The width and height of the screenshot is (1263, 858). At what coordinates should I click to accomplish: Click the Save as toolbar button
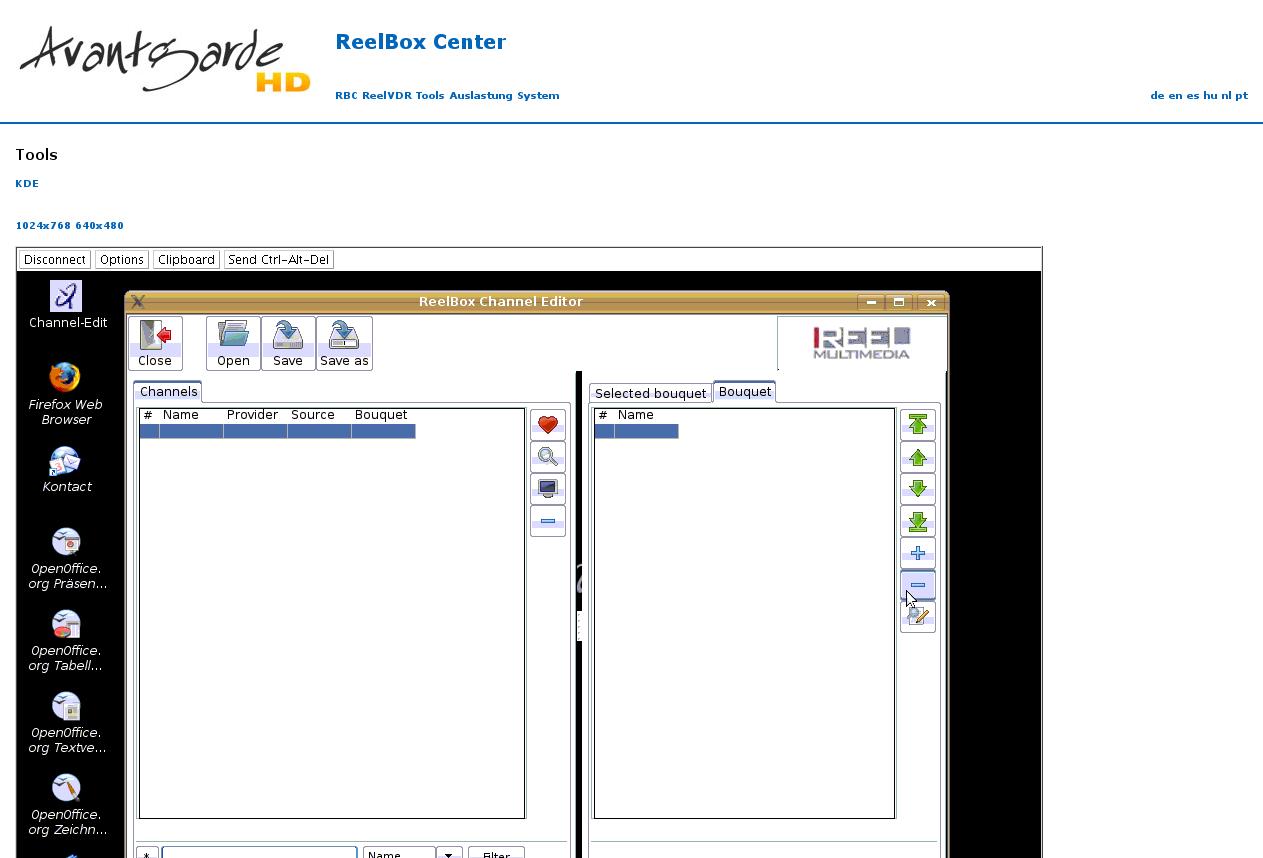tap(344, 343)
